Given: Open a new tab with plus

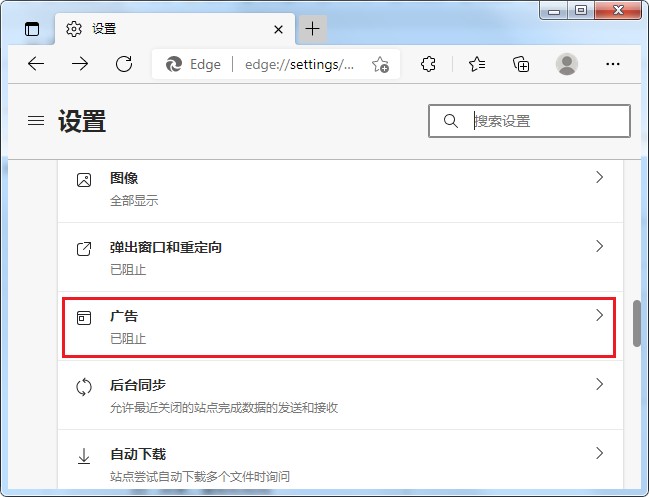Looking at the screenshot, I should 312,28.
